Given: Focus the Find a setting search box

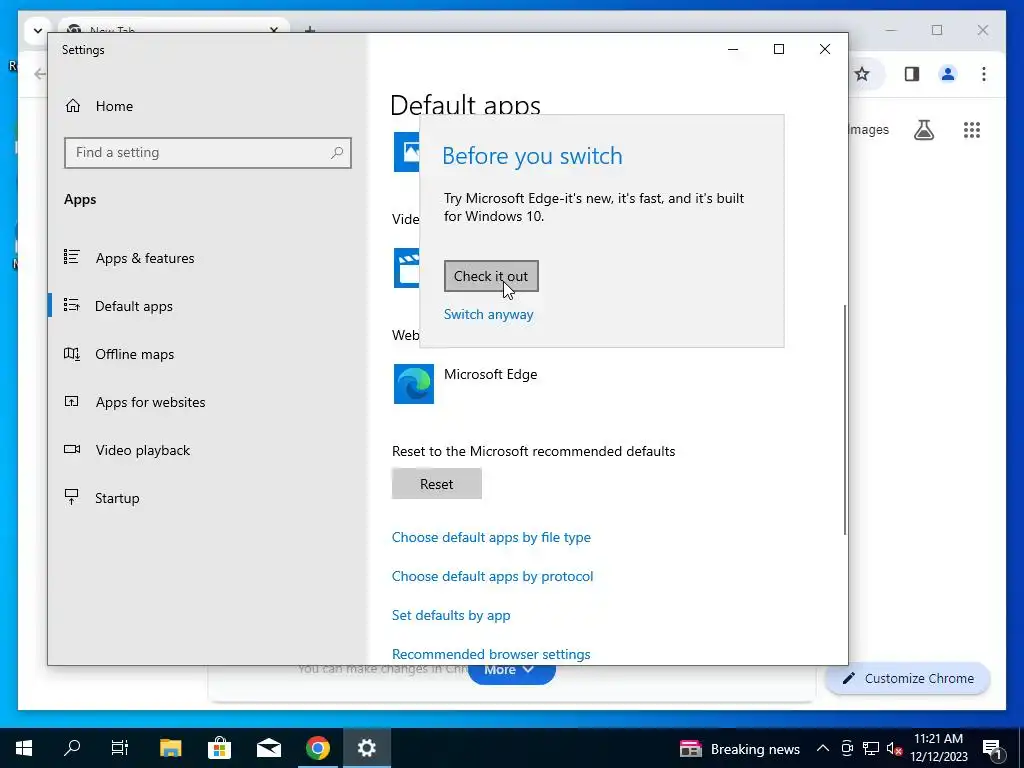Looking at the screenshot, I should click(208, 153).
